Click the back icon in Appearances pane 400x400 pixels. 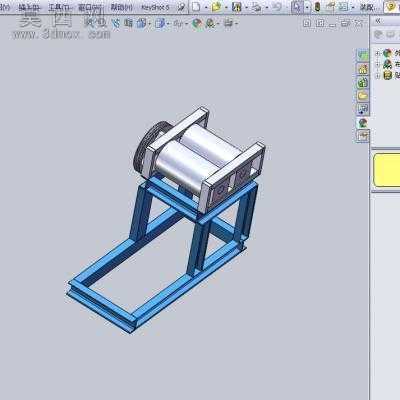378,34
